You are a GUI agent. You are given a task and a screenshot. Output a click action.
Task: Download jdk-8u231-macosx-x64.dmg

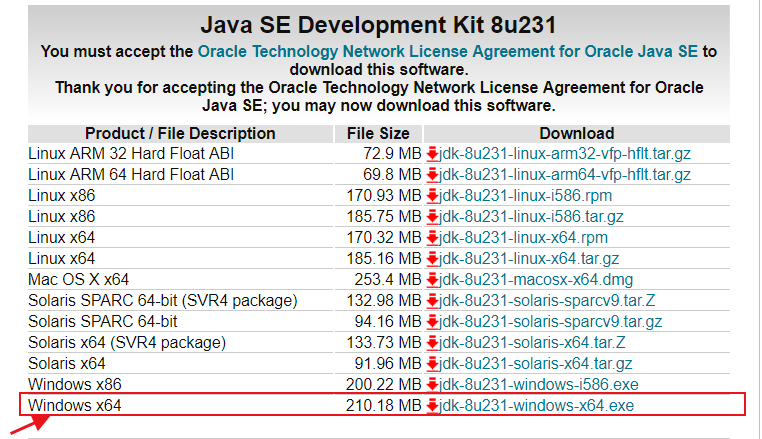[x=536, y=280]
